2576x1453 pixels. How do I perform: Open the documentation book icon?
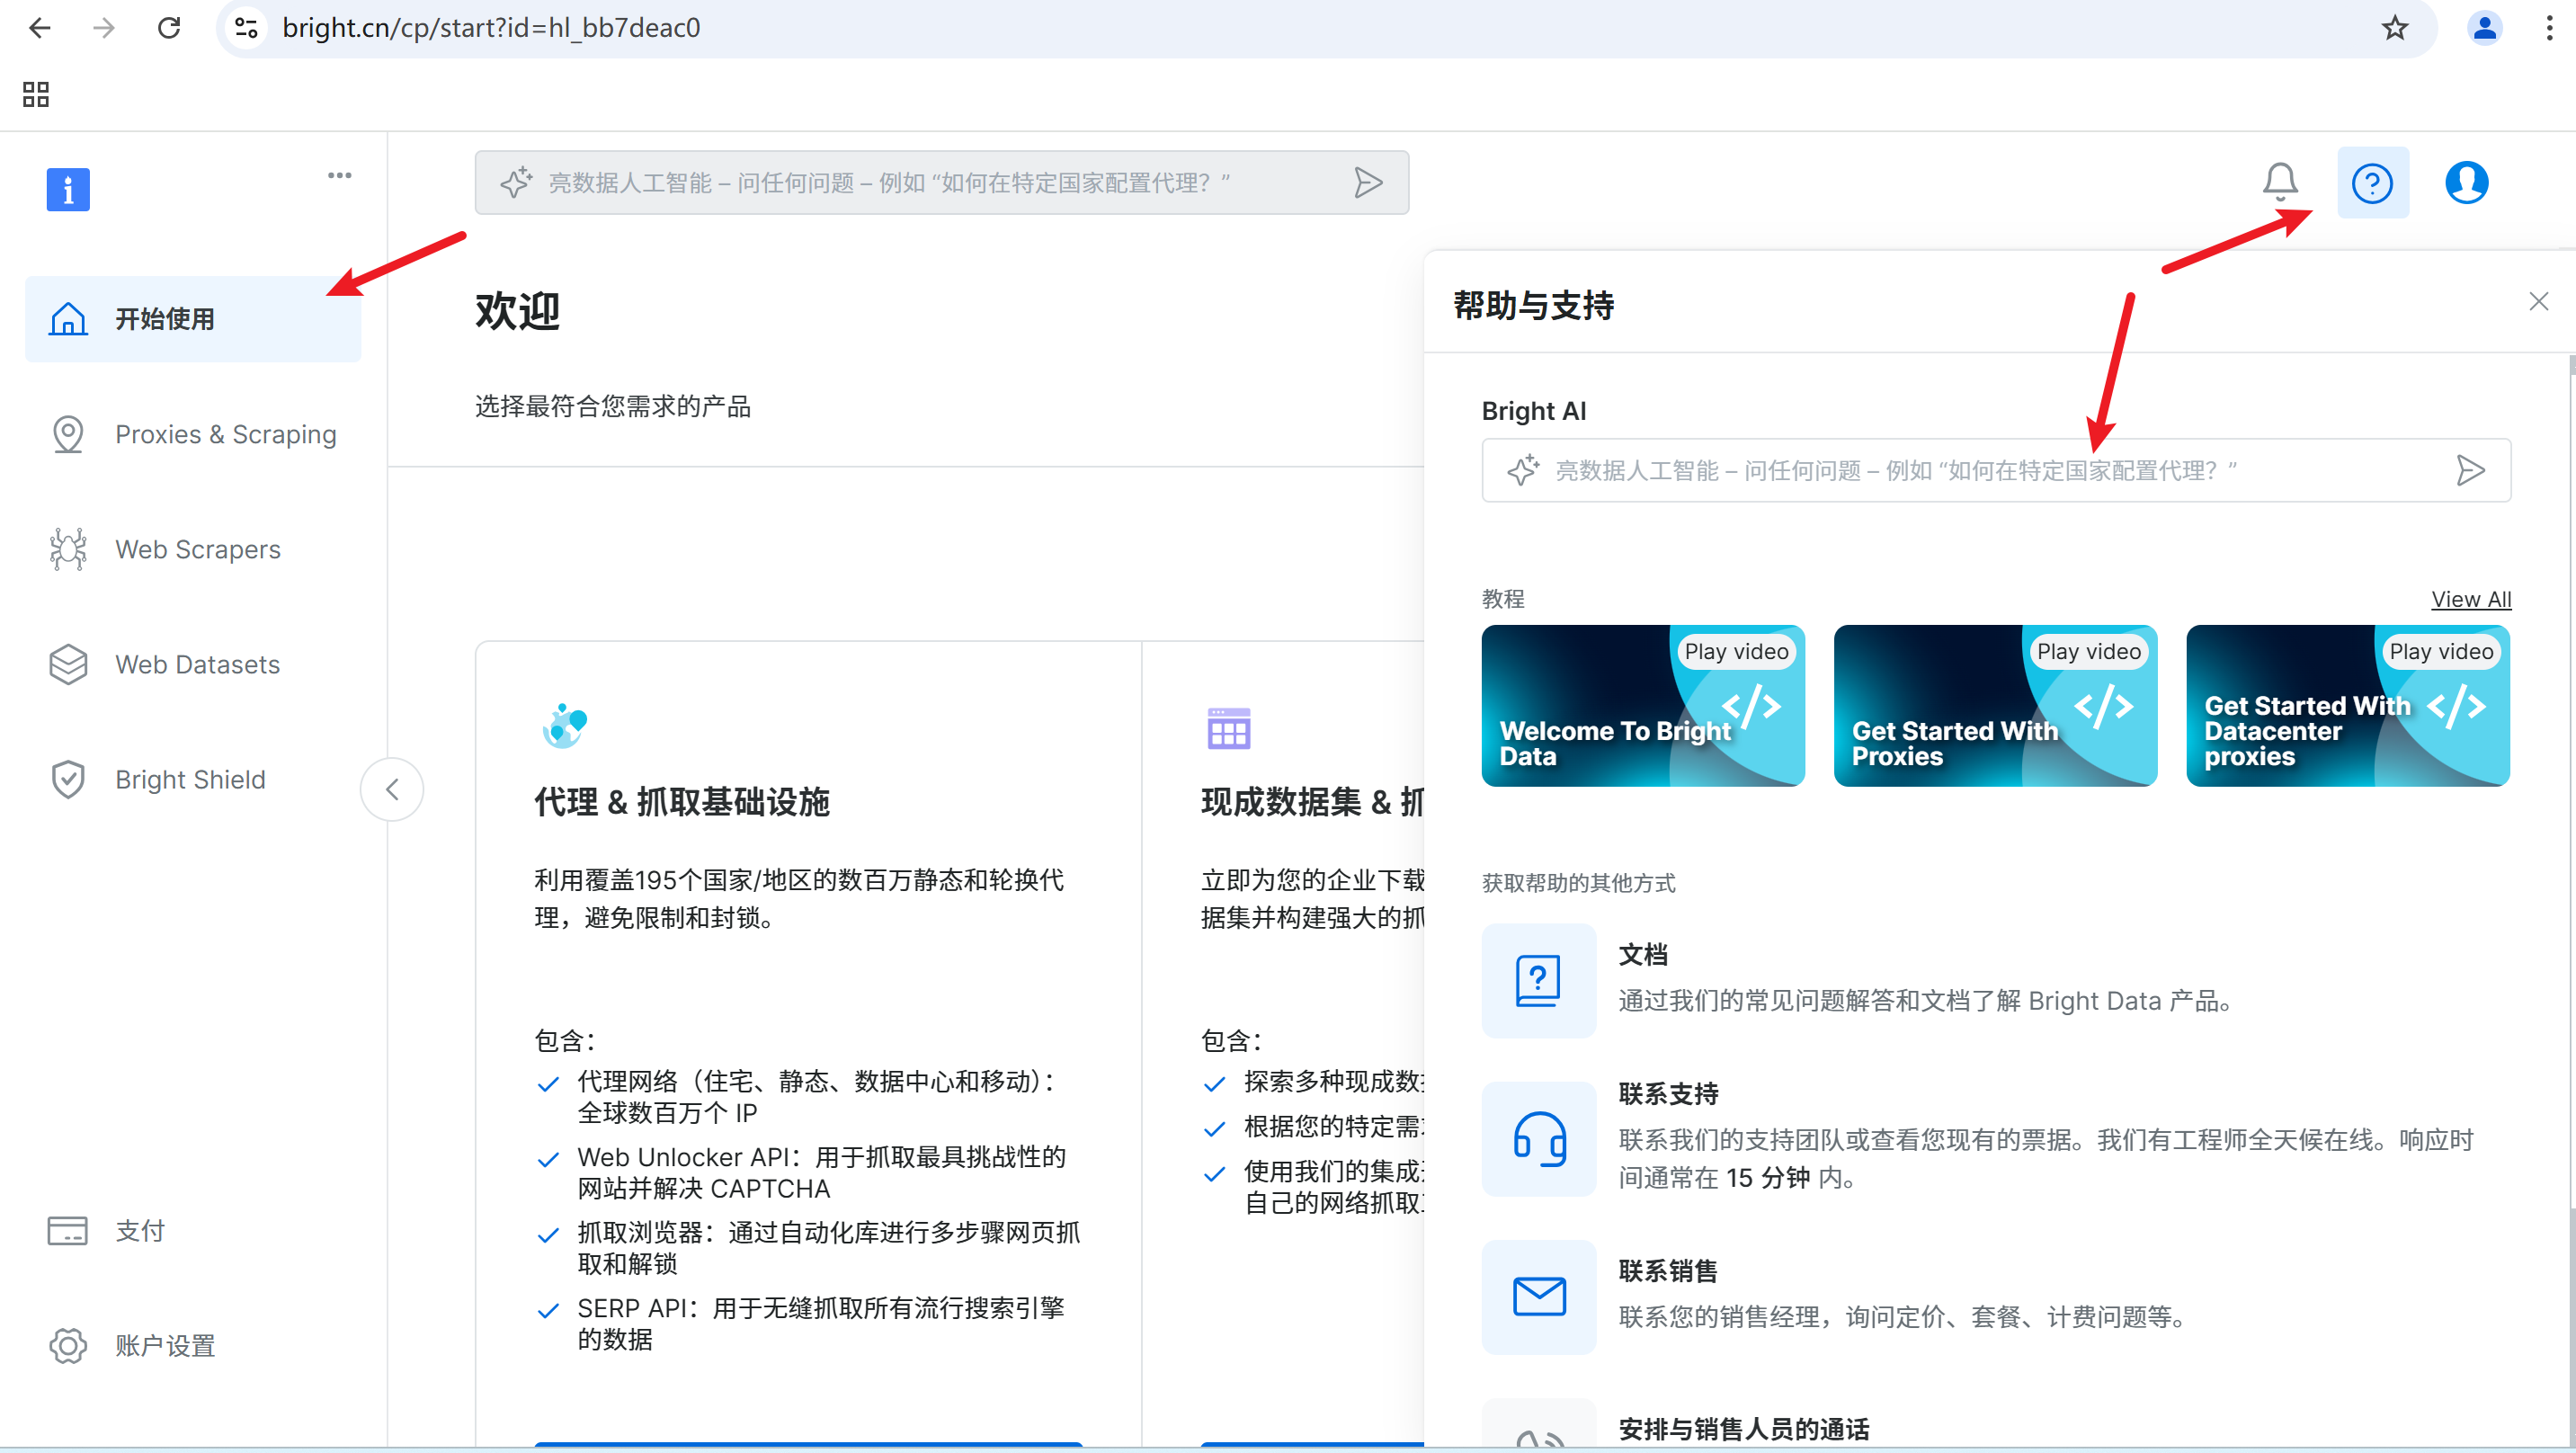point(1538,981)
